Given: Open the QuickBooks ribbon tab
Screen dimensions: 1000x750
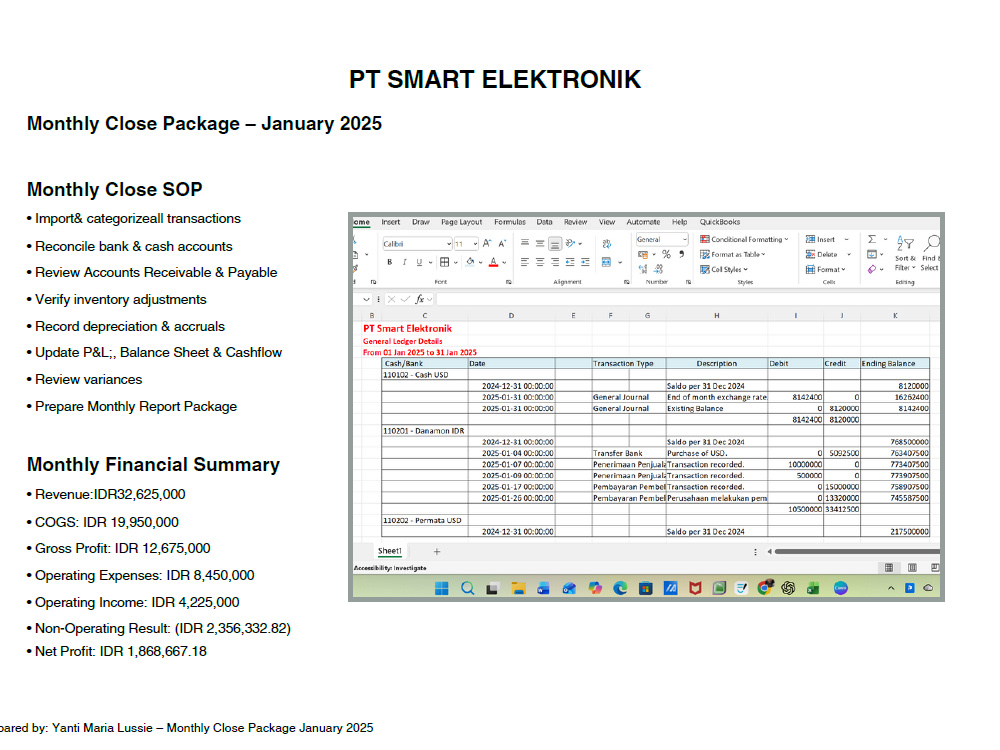Looking at the screenshot, I should 719,222.
